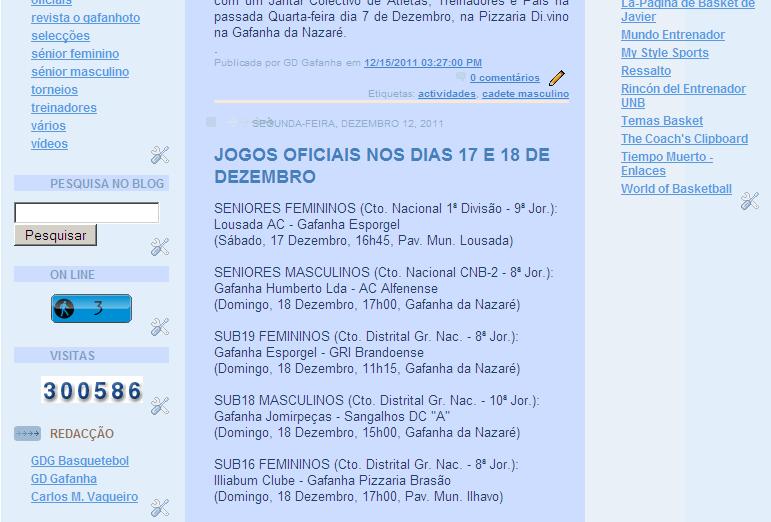
Task: Click the SUB19 FEMININOS championship line
Action: 366,336
